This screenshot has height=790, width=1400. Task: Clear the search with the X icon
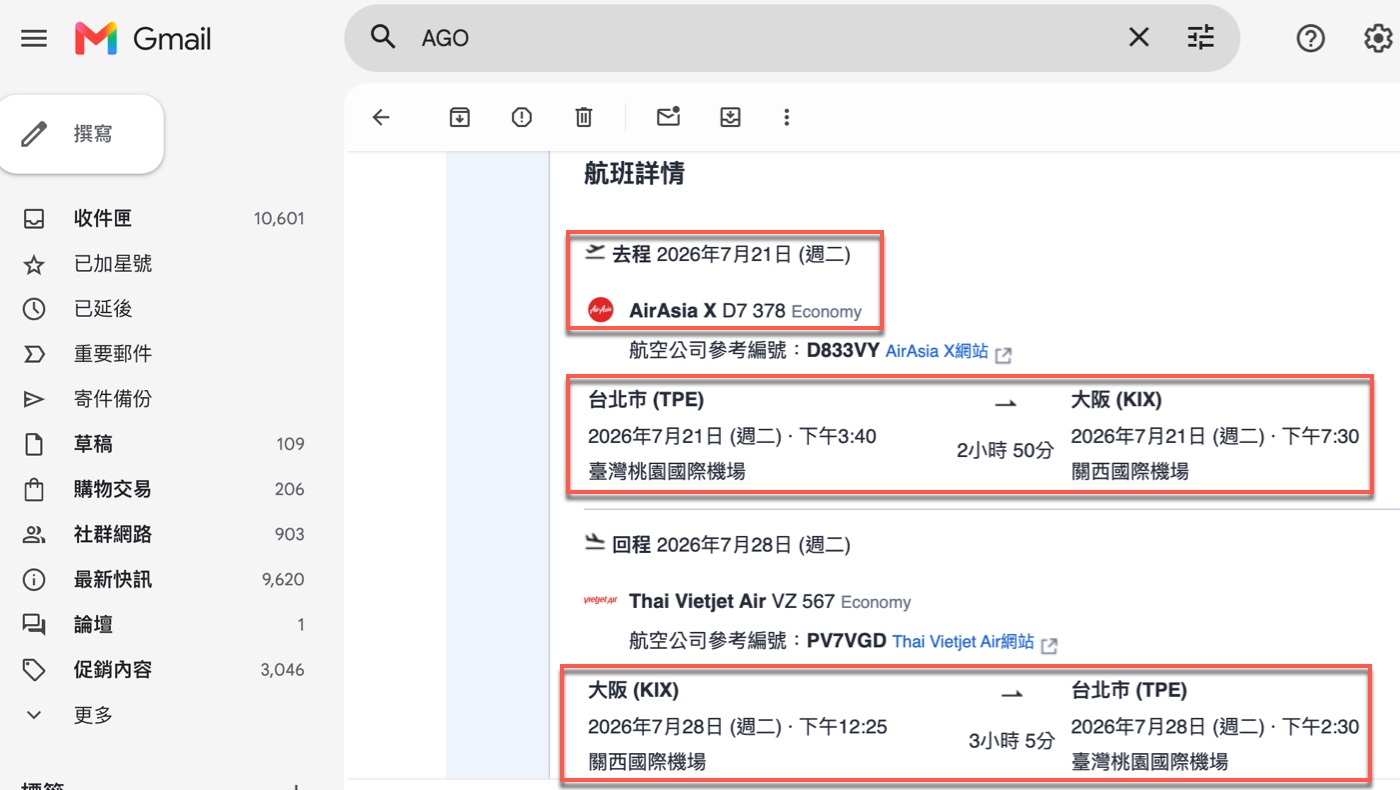pos(1138,38)
